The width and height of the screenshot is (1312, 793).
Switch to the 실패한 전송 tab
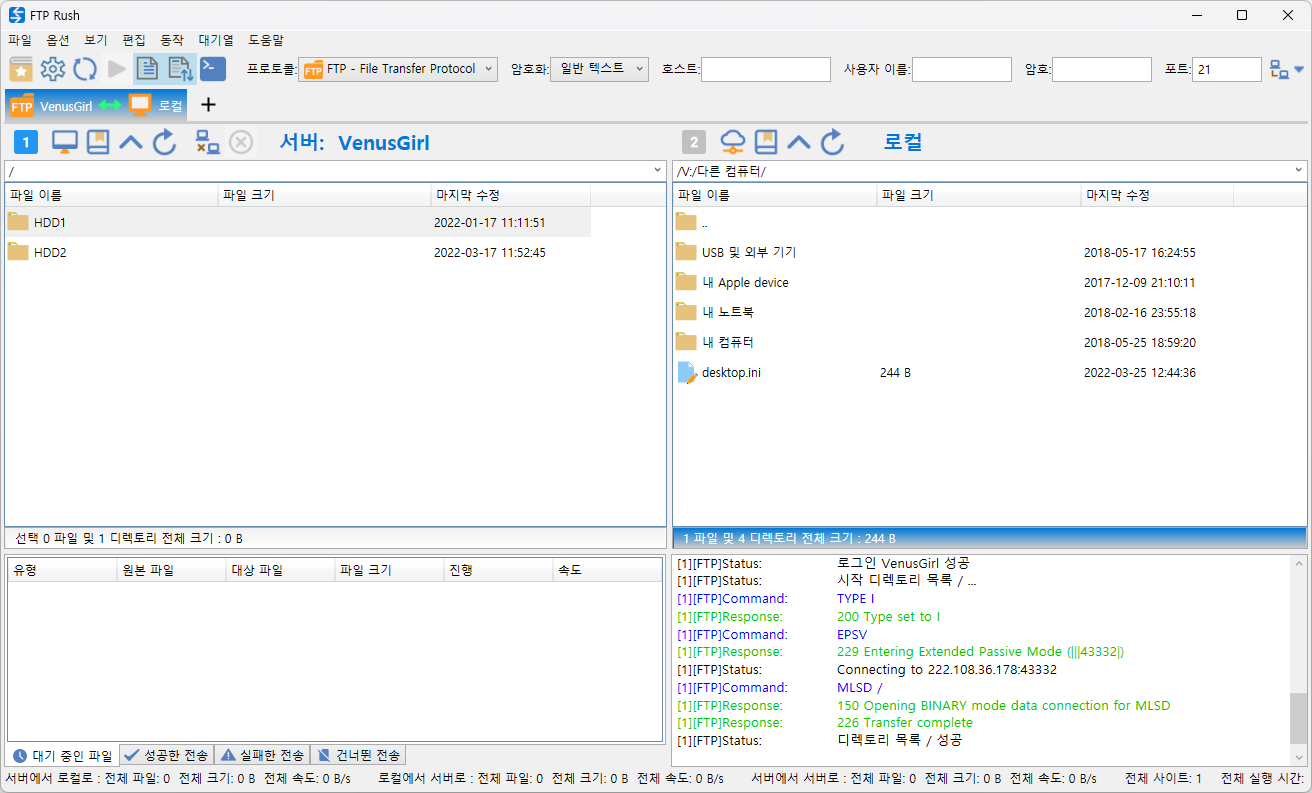(x=262, y=755)
